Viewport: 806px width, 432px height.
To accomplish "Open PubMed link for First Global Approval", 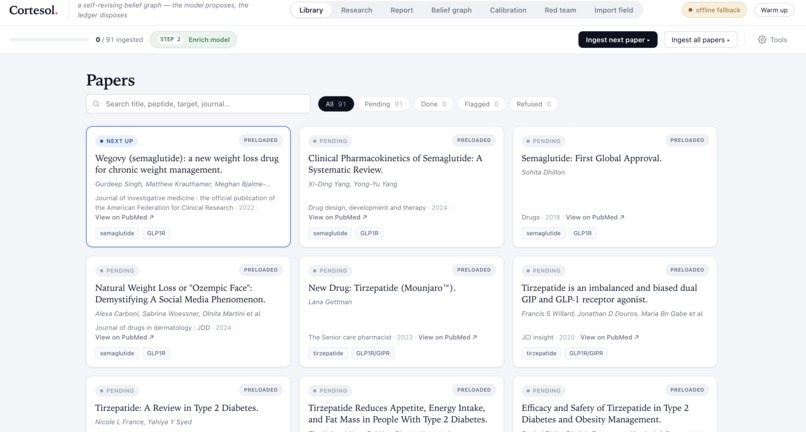I will tap(595, 217).
